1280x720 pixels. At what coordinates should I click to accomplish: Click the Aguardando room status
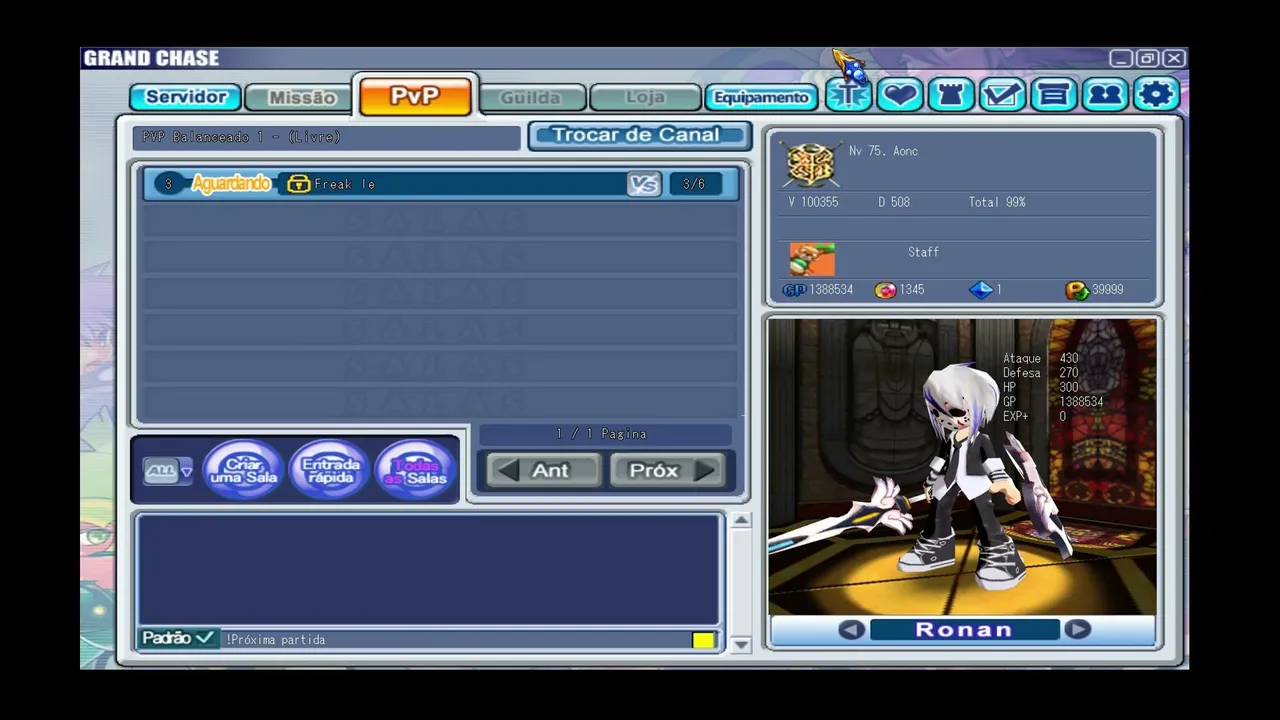(231, 184)
